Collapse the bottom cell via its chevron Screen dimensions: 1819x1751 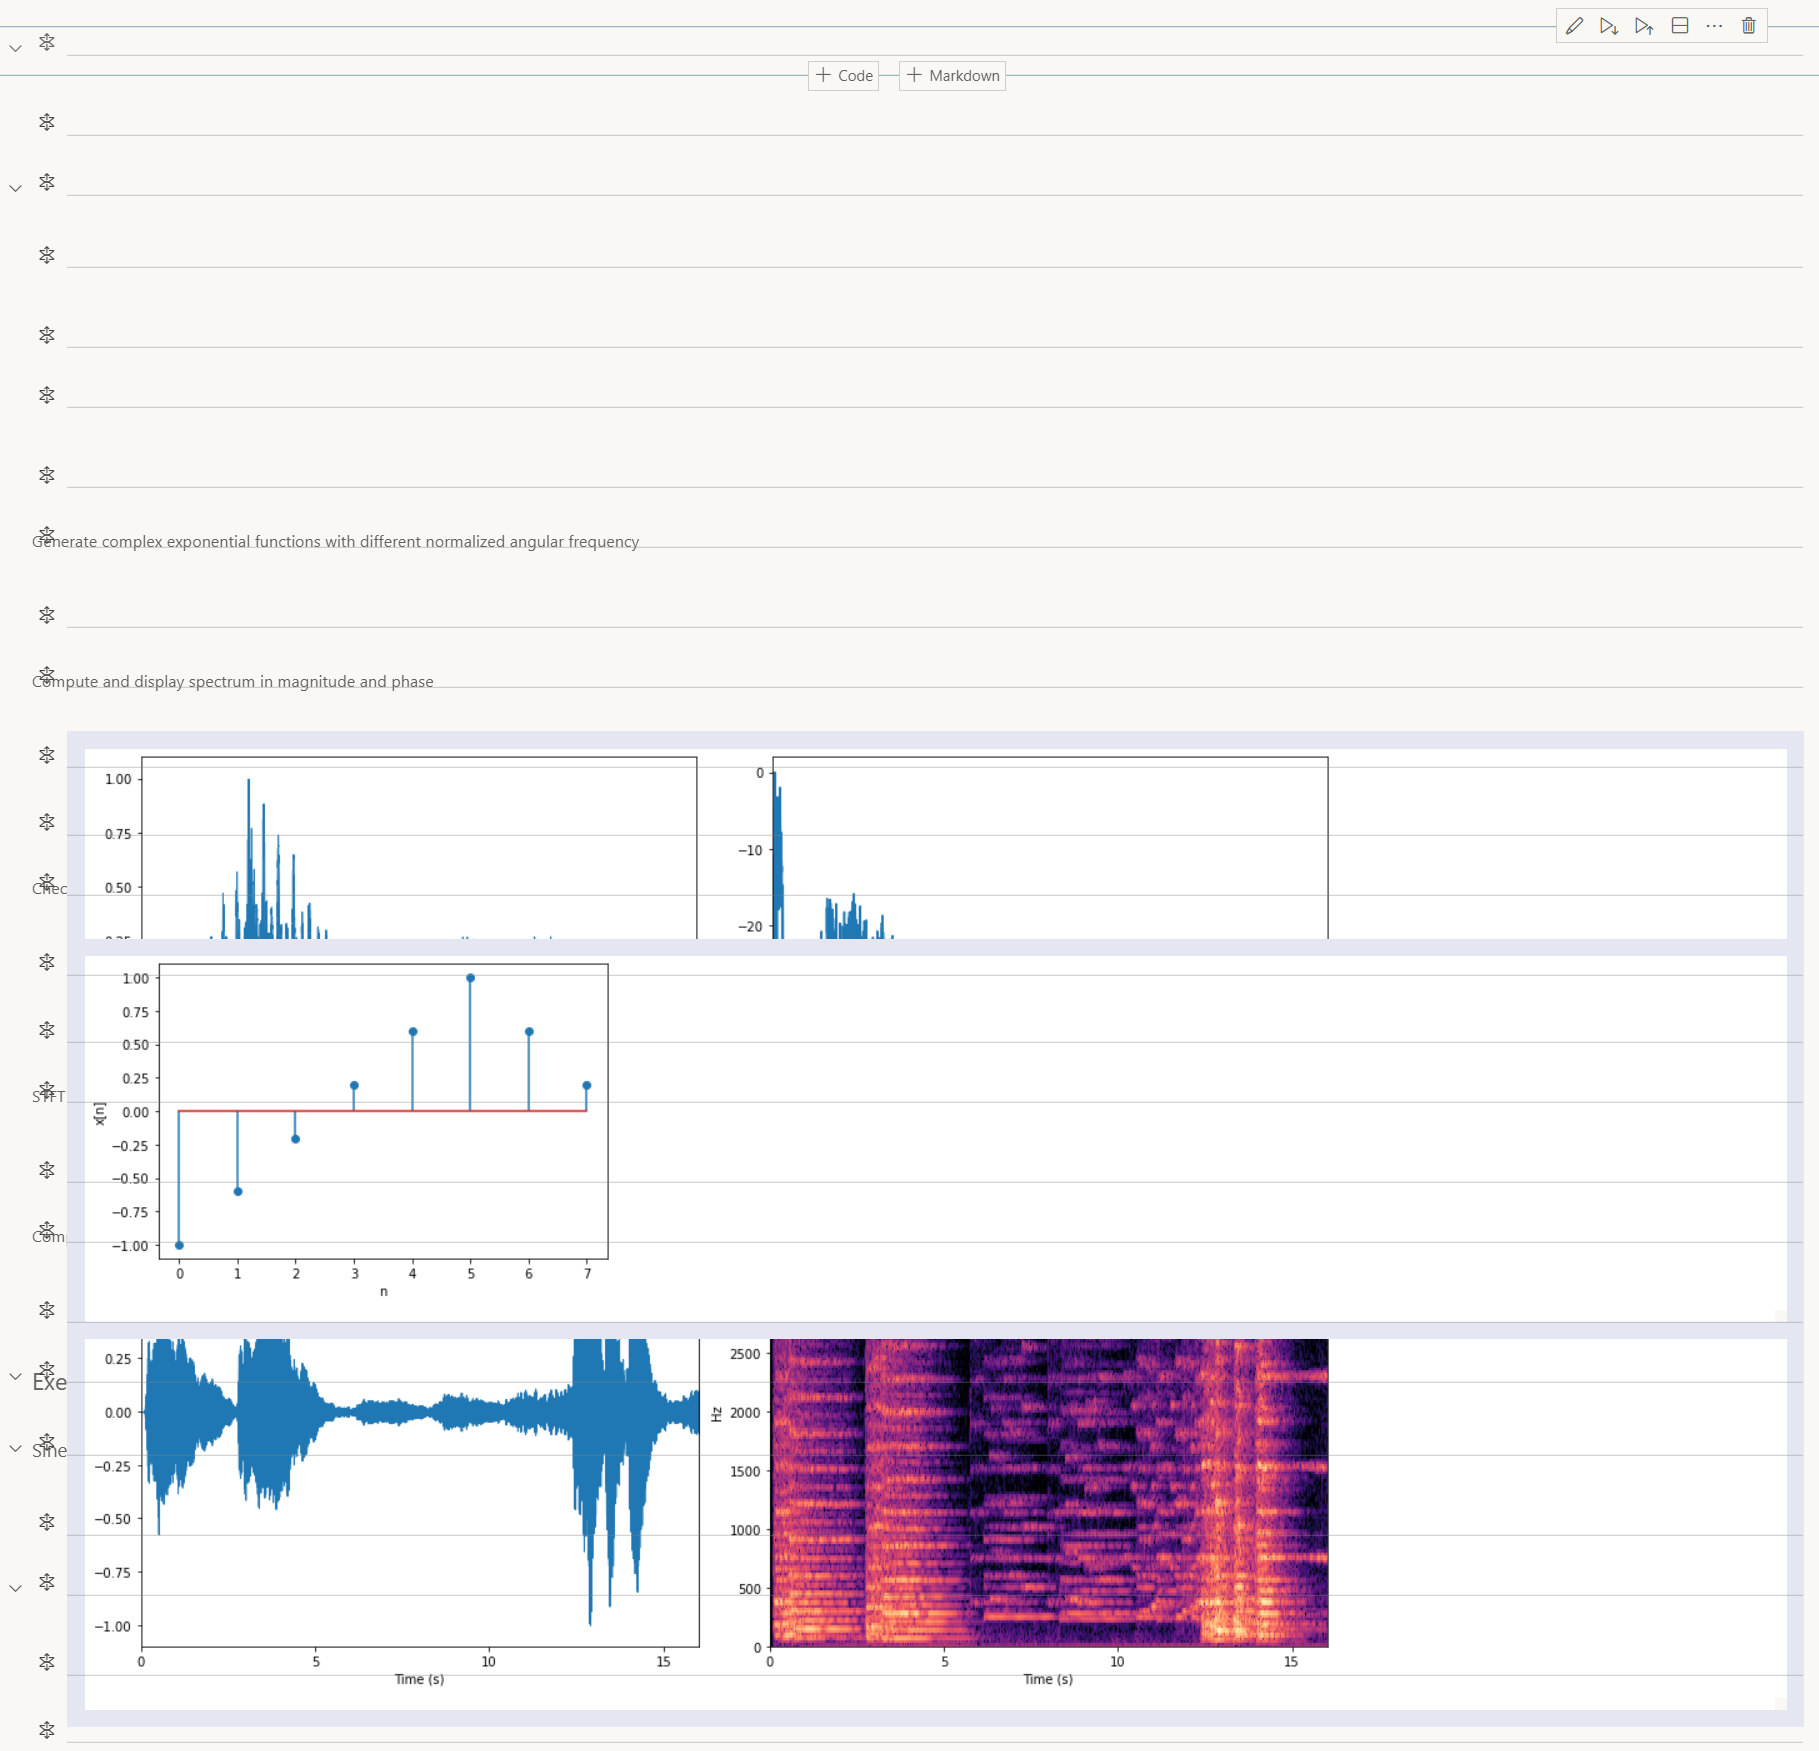(x=14, y=1586)
